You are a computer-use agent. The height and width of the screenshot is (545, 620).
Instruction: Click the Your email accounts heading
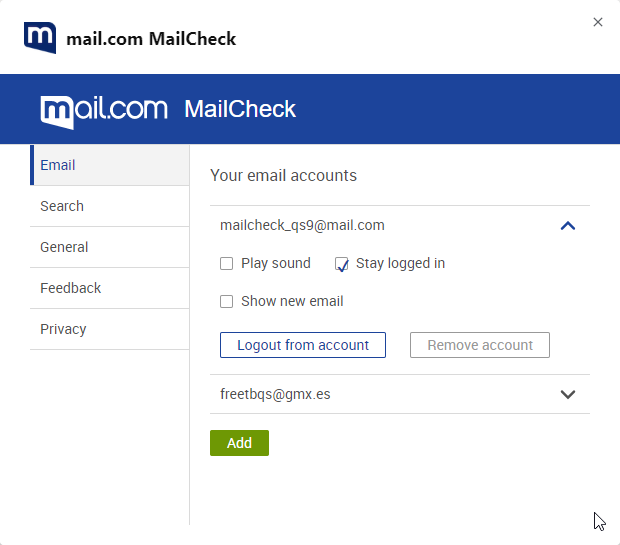[283, 176]
